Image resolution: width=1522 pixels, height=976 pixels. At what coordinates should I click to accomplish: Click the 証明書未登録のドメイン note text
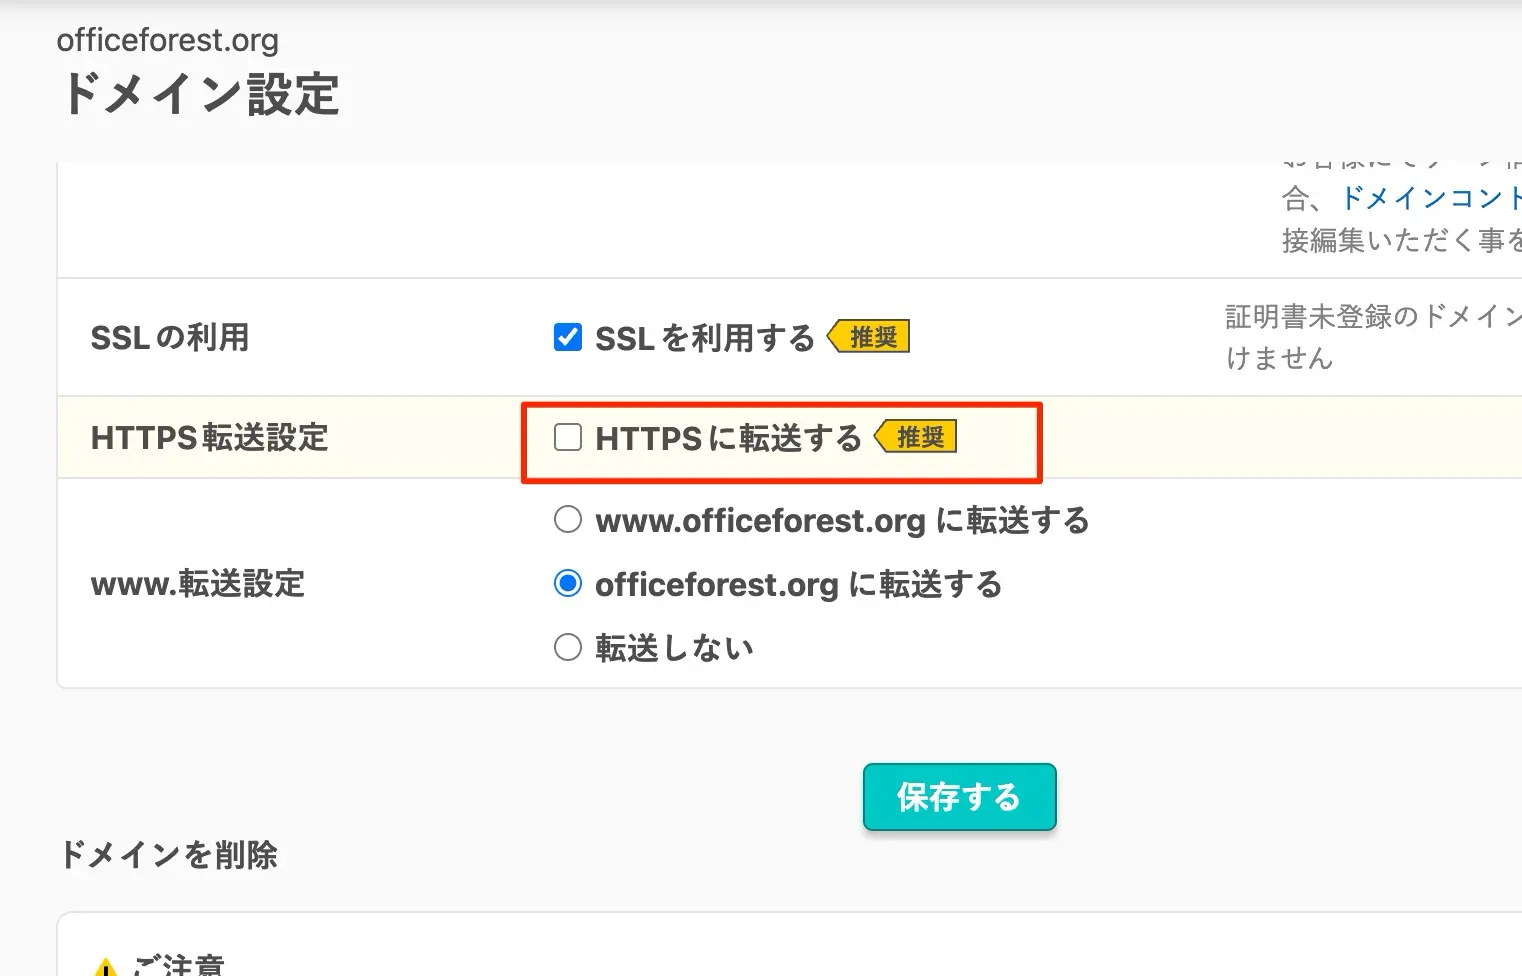[1372, 318]
